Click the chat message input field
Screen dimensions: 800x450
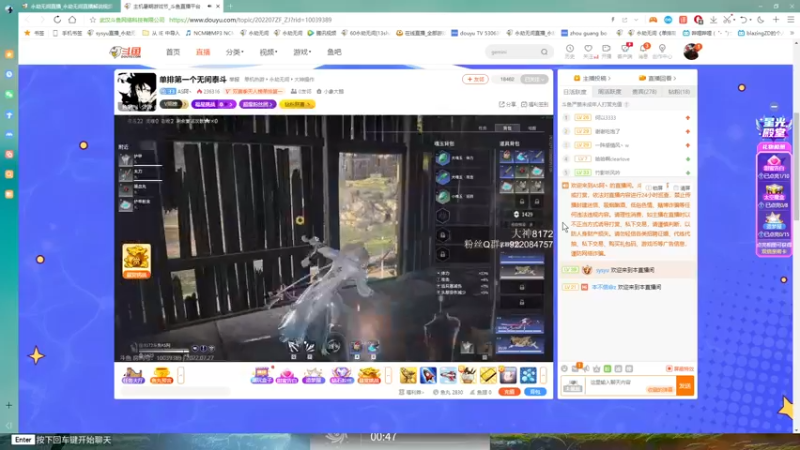coord(631,386)
